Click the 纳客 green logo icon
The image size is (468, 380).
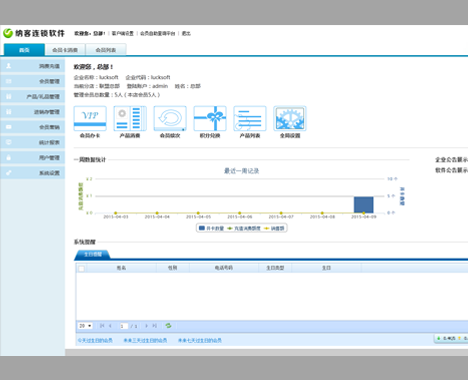(x=8, y=33)
